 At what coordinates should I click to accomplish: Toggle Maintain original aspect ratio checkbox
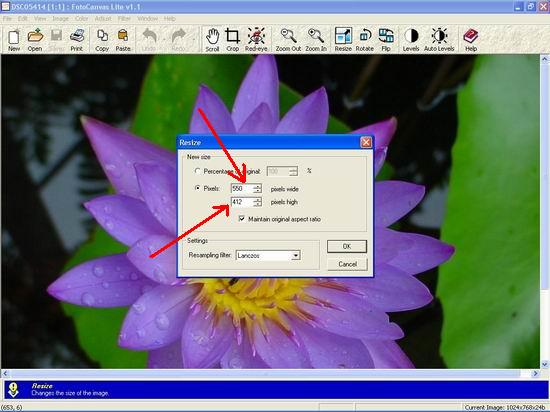(242, 219)
